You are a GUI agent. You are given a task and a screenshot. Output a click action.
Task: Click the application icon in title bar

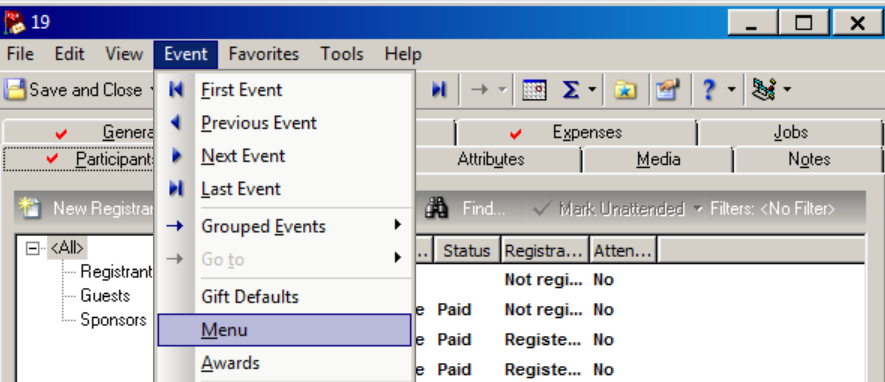(x=15, y=23)
